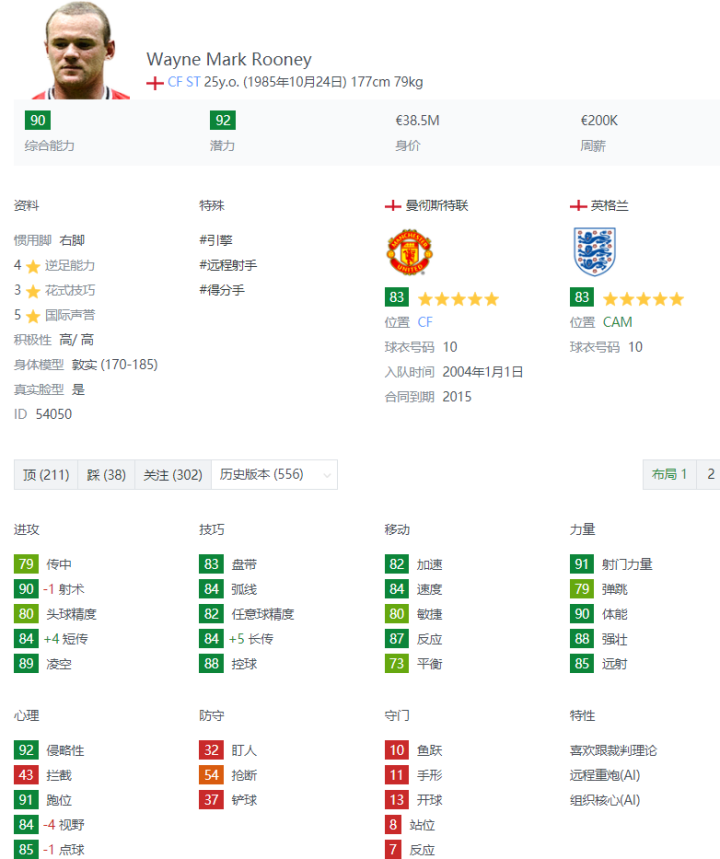Screen dimensions: 720x859
Task: Toggle the 关注 (302) follow button
Action: [172, 475]
